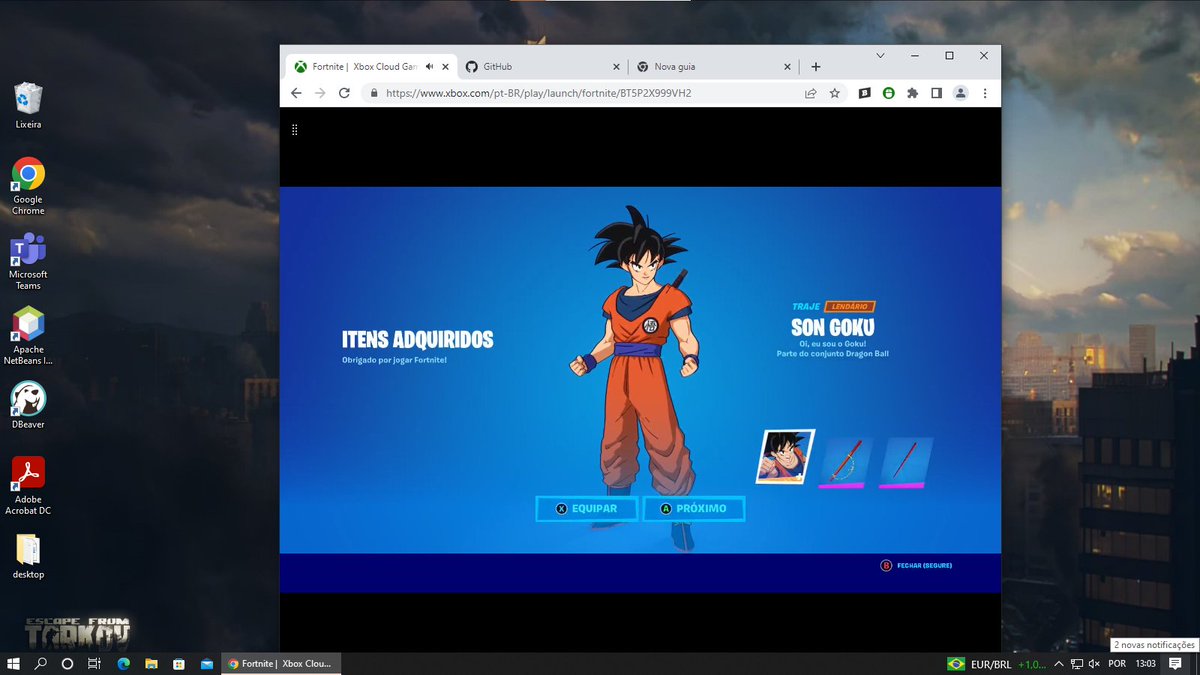
Task: Click the orange LENDÁRIO rarity tag
Action: tap(851, 306)
